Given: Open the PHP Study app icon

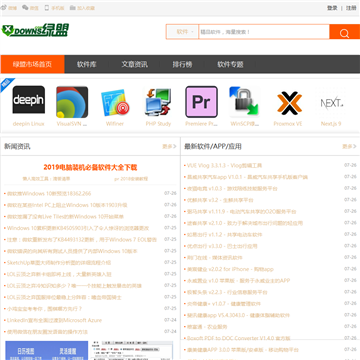Looking at the screenshot, I should coord(158,102).
